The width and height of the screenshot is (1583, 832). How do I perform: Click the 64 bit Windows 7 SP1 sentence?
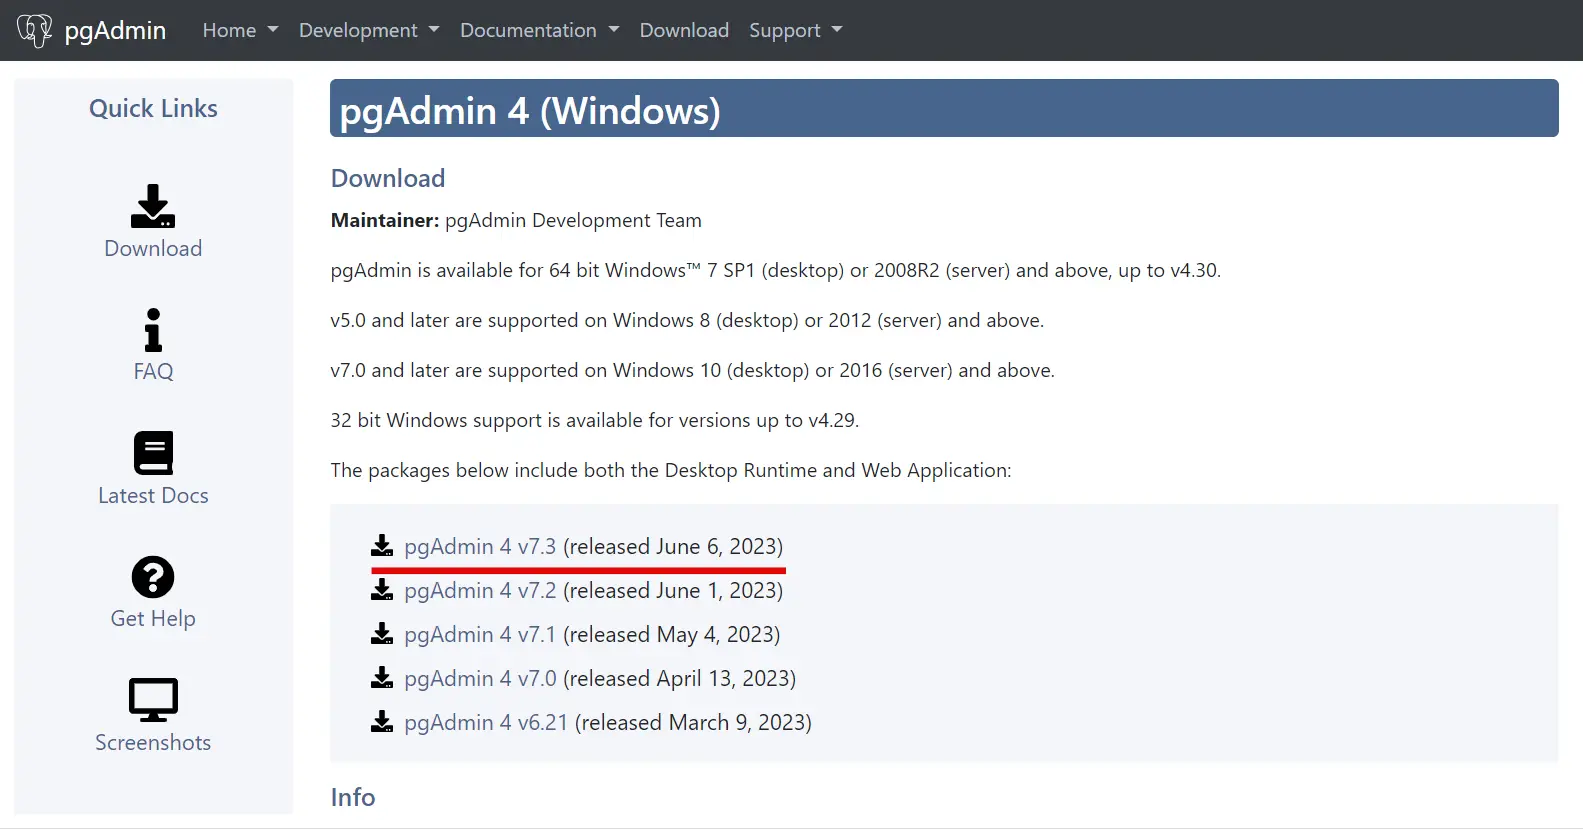click(x=776, y=270)
